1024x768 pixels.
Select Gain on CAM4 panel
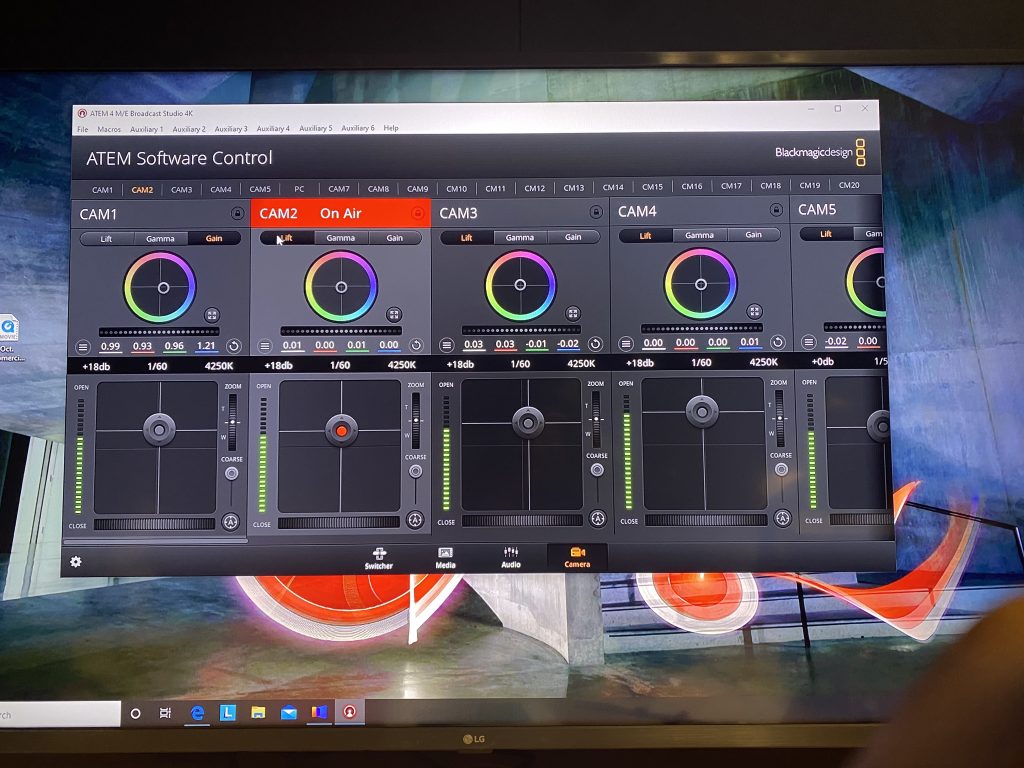tap(753, 235)
